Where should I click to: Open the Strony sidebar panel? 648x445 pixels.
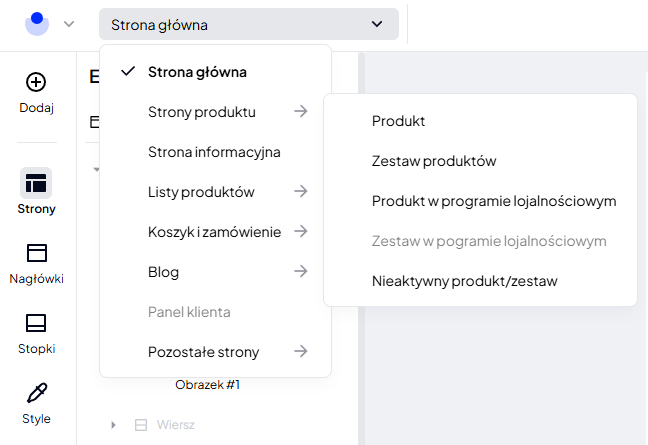point(36,183)
